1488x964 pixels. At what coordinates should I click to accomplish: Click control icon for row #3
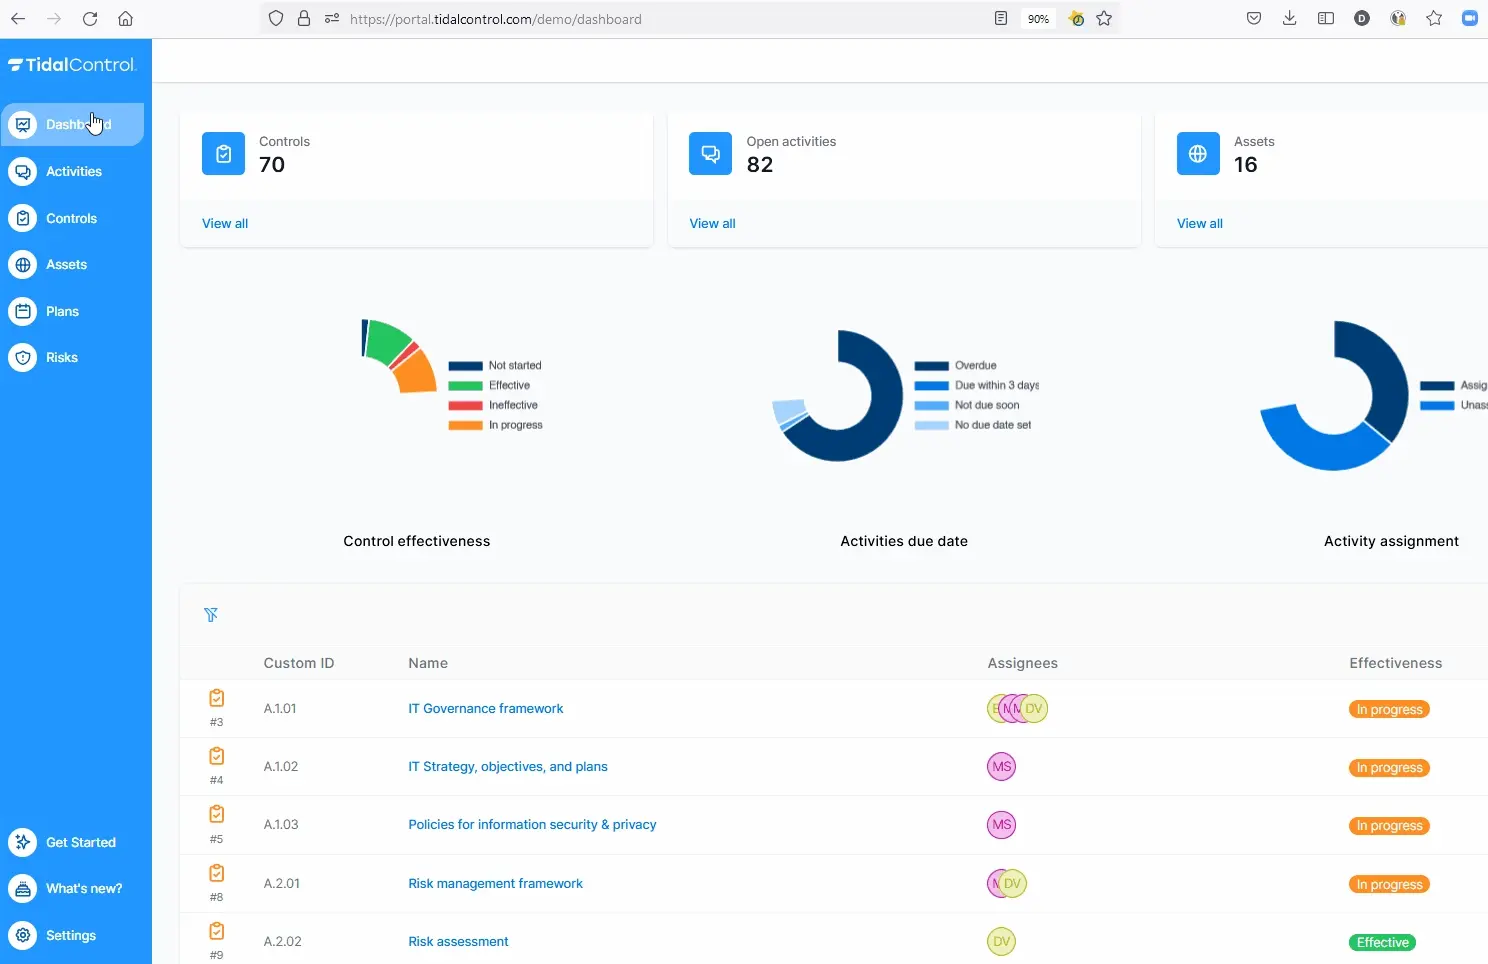(216, 698)
